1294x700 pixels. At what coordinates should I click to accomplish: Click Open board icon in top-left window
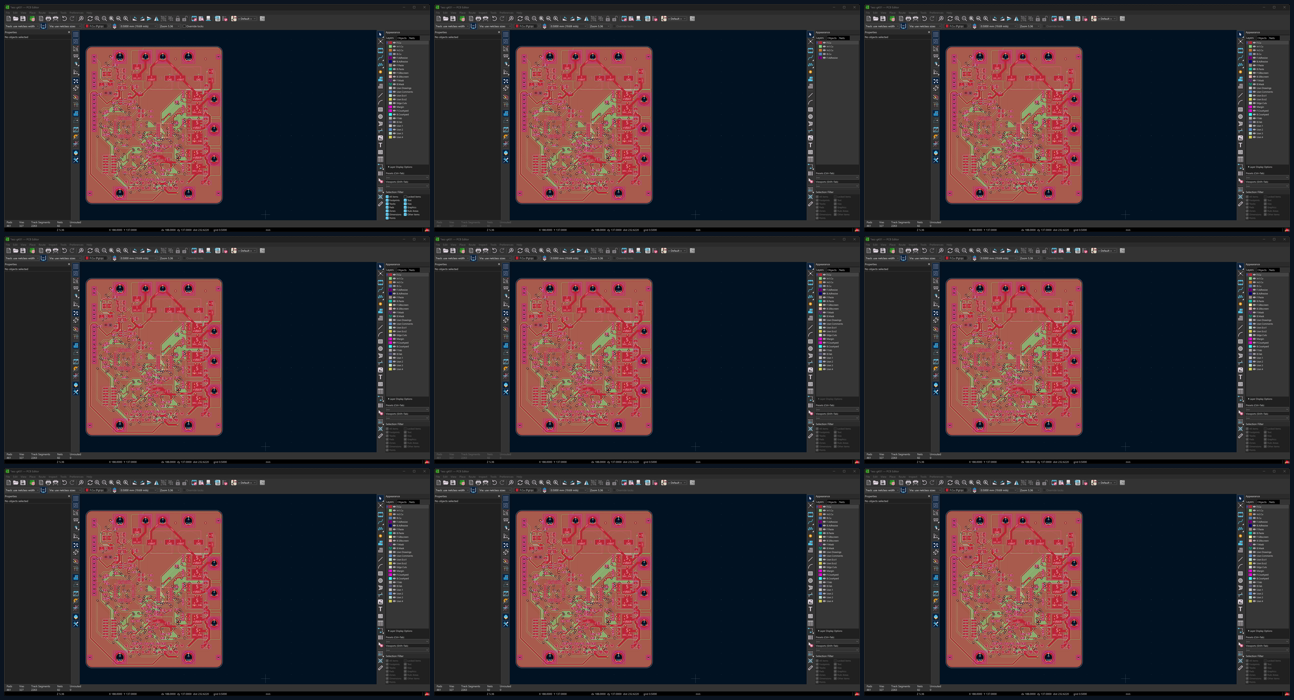pos(16,19)
